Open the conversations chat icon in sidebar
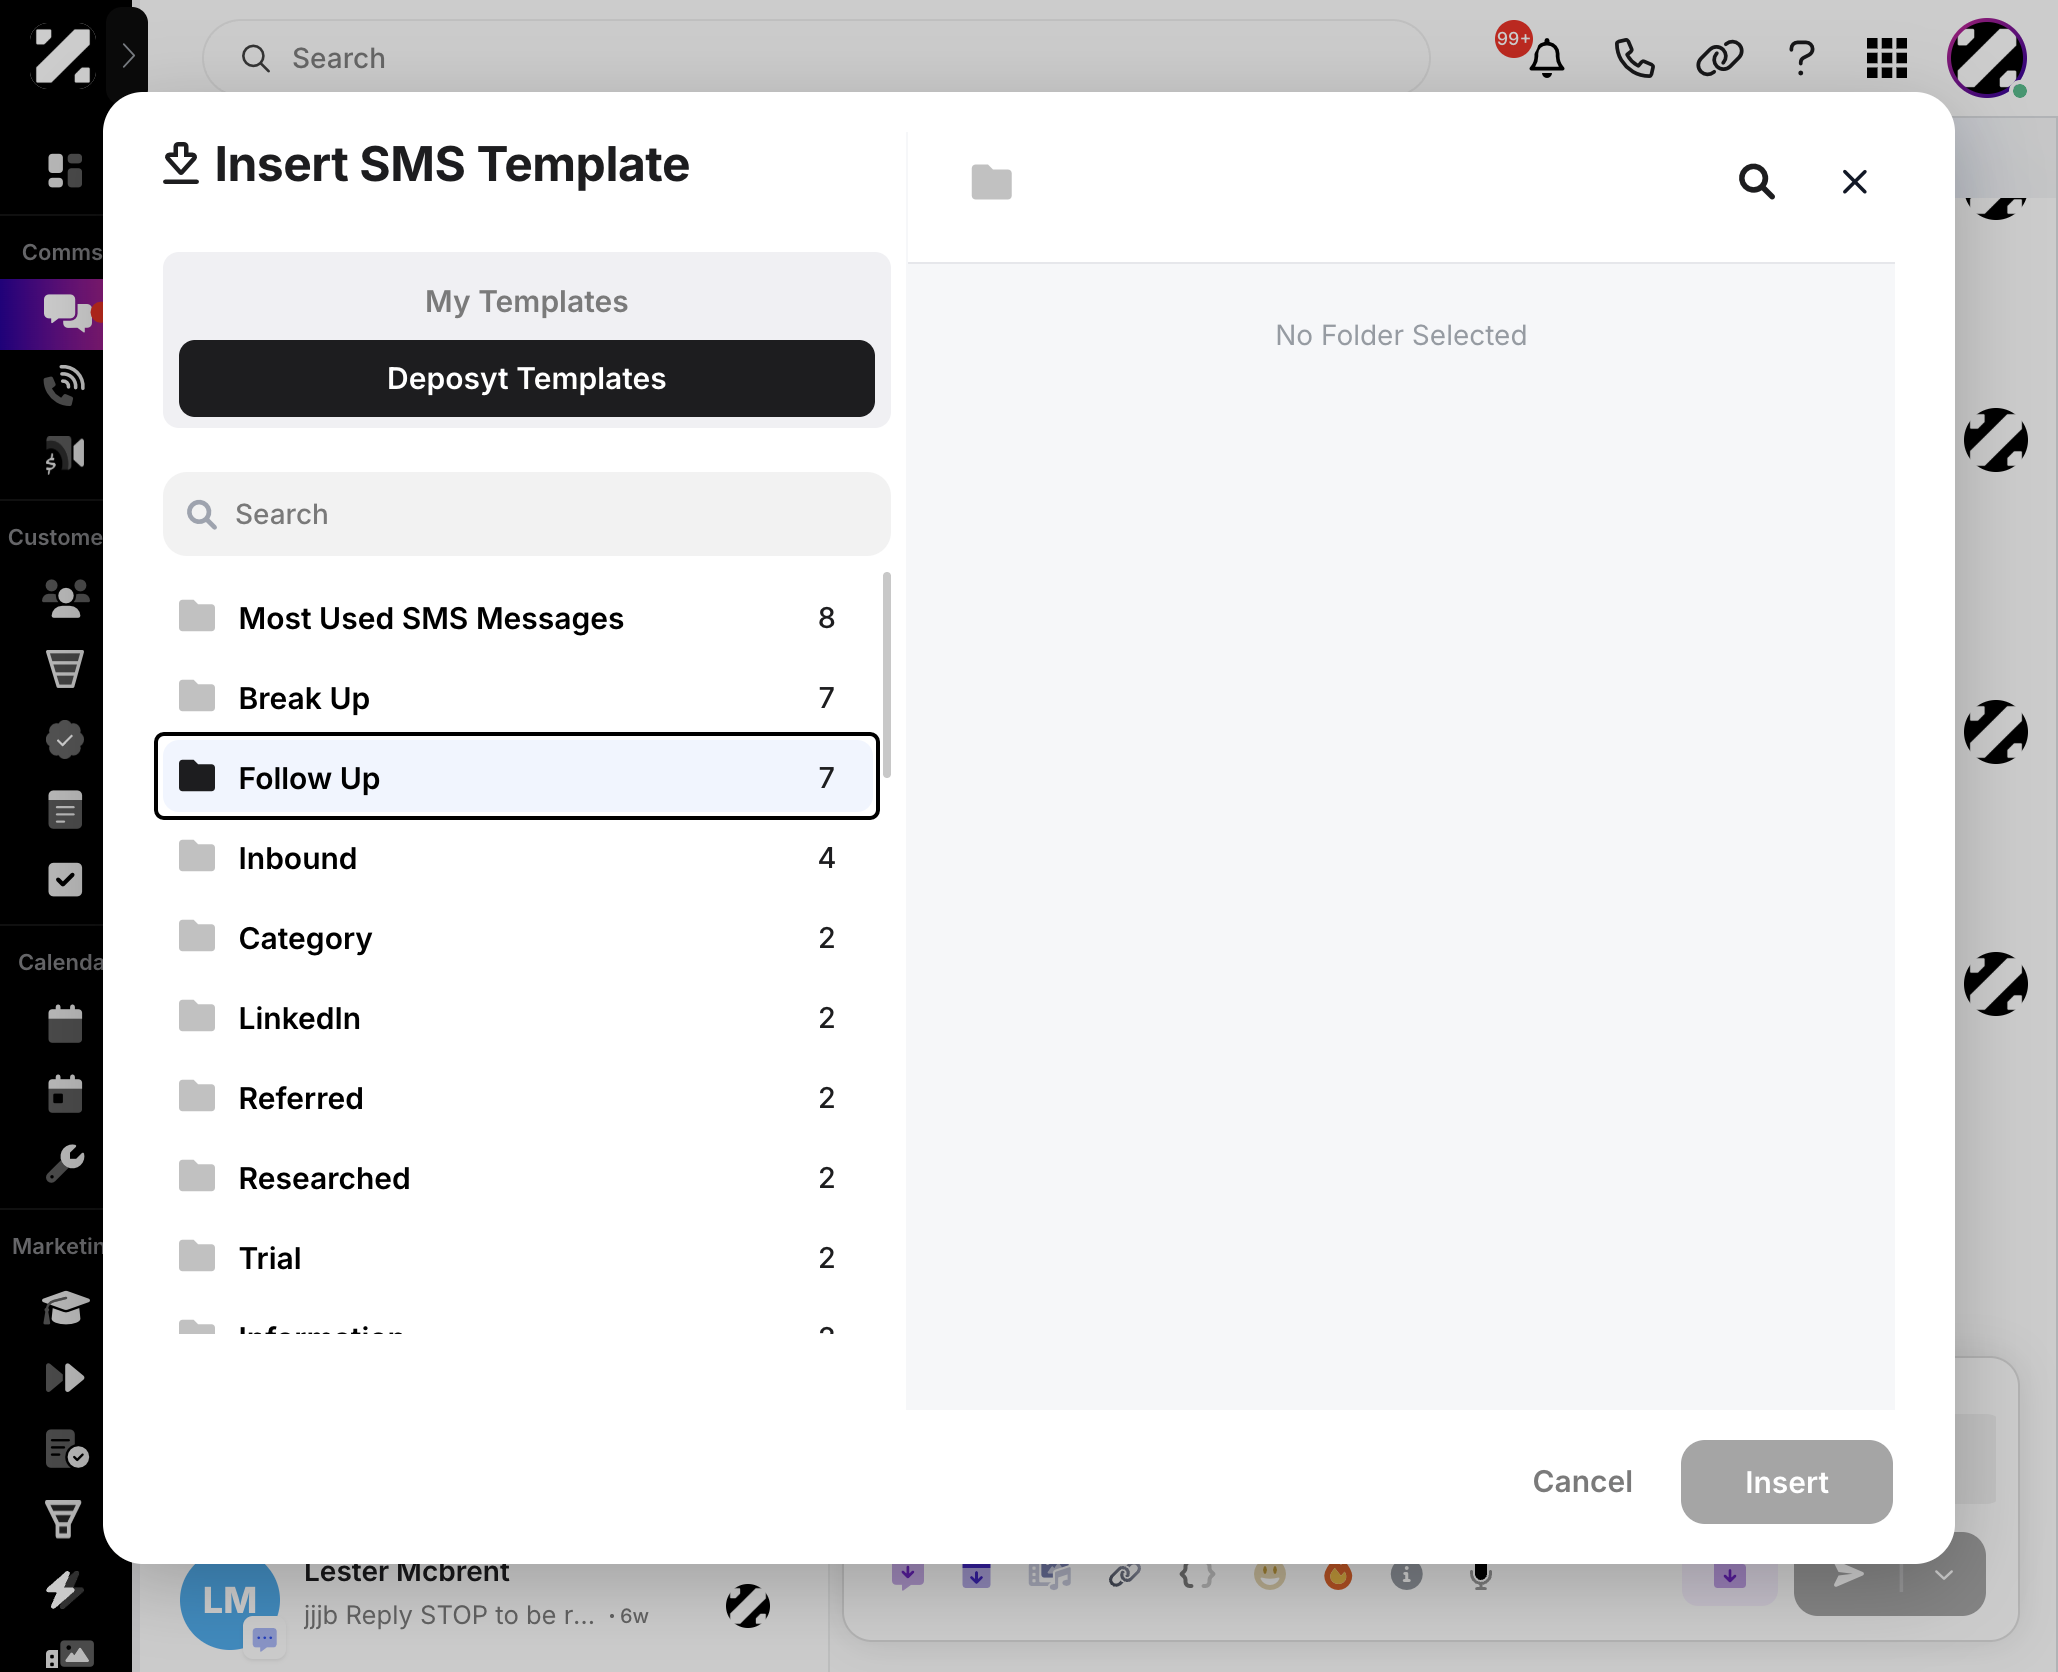This screenshot has width=2058, height=1672. [66, 313]
